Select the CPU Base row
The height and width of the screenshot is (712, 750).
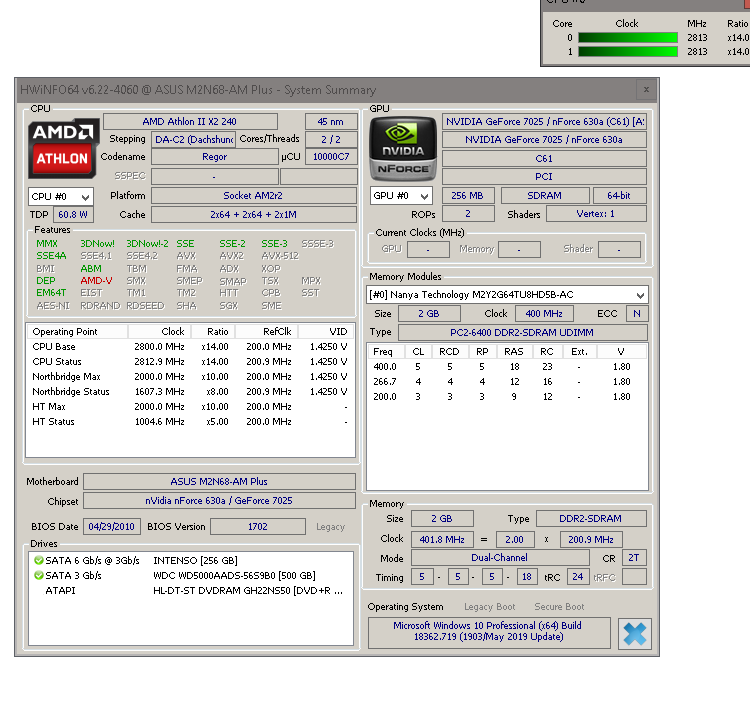click(x=190, y=347)
